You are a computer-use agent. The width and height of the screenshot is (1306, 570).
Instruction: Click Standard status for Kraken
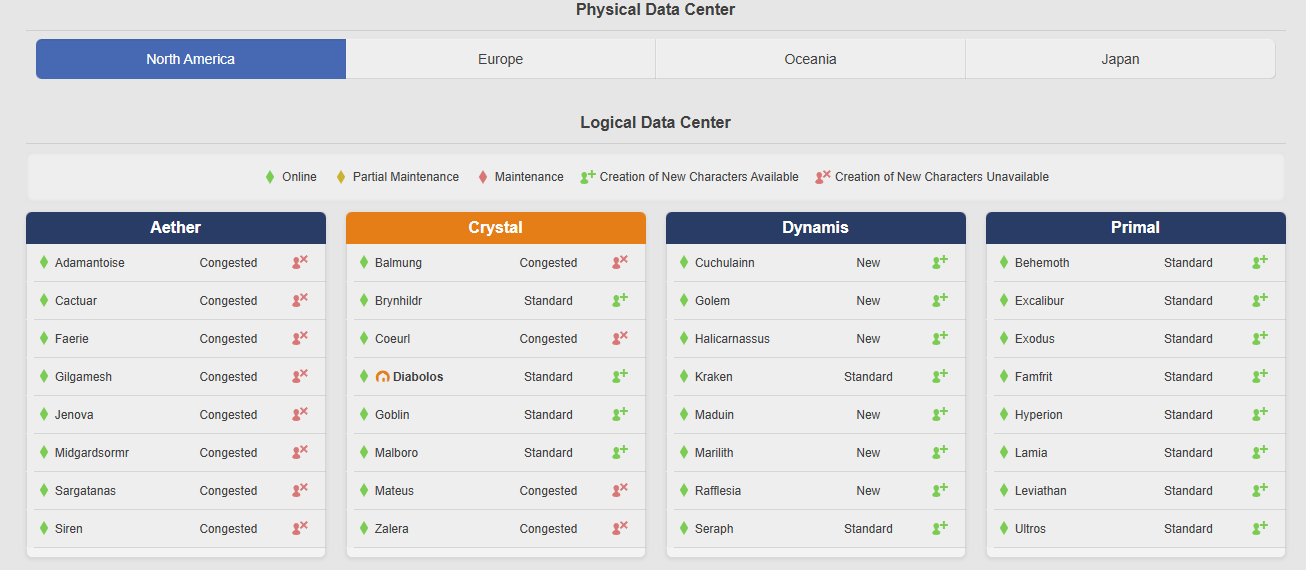click(x=868, y=377)
